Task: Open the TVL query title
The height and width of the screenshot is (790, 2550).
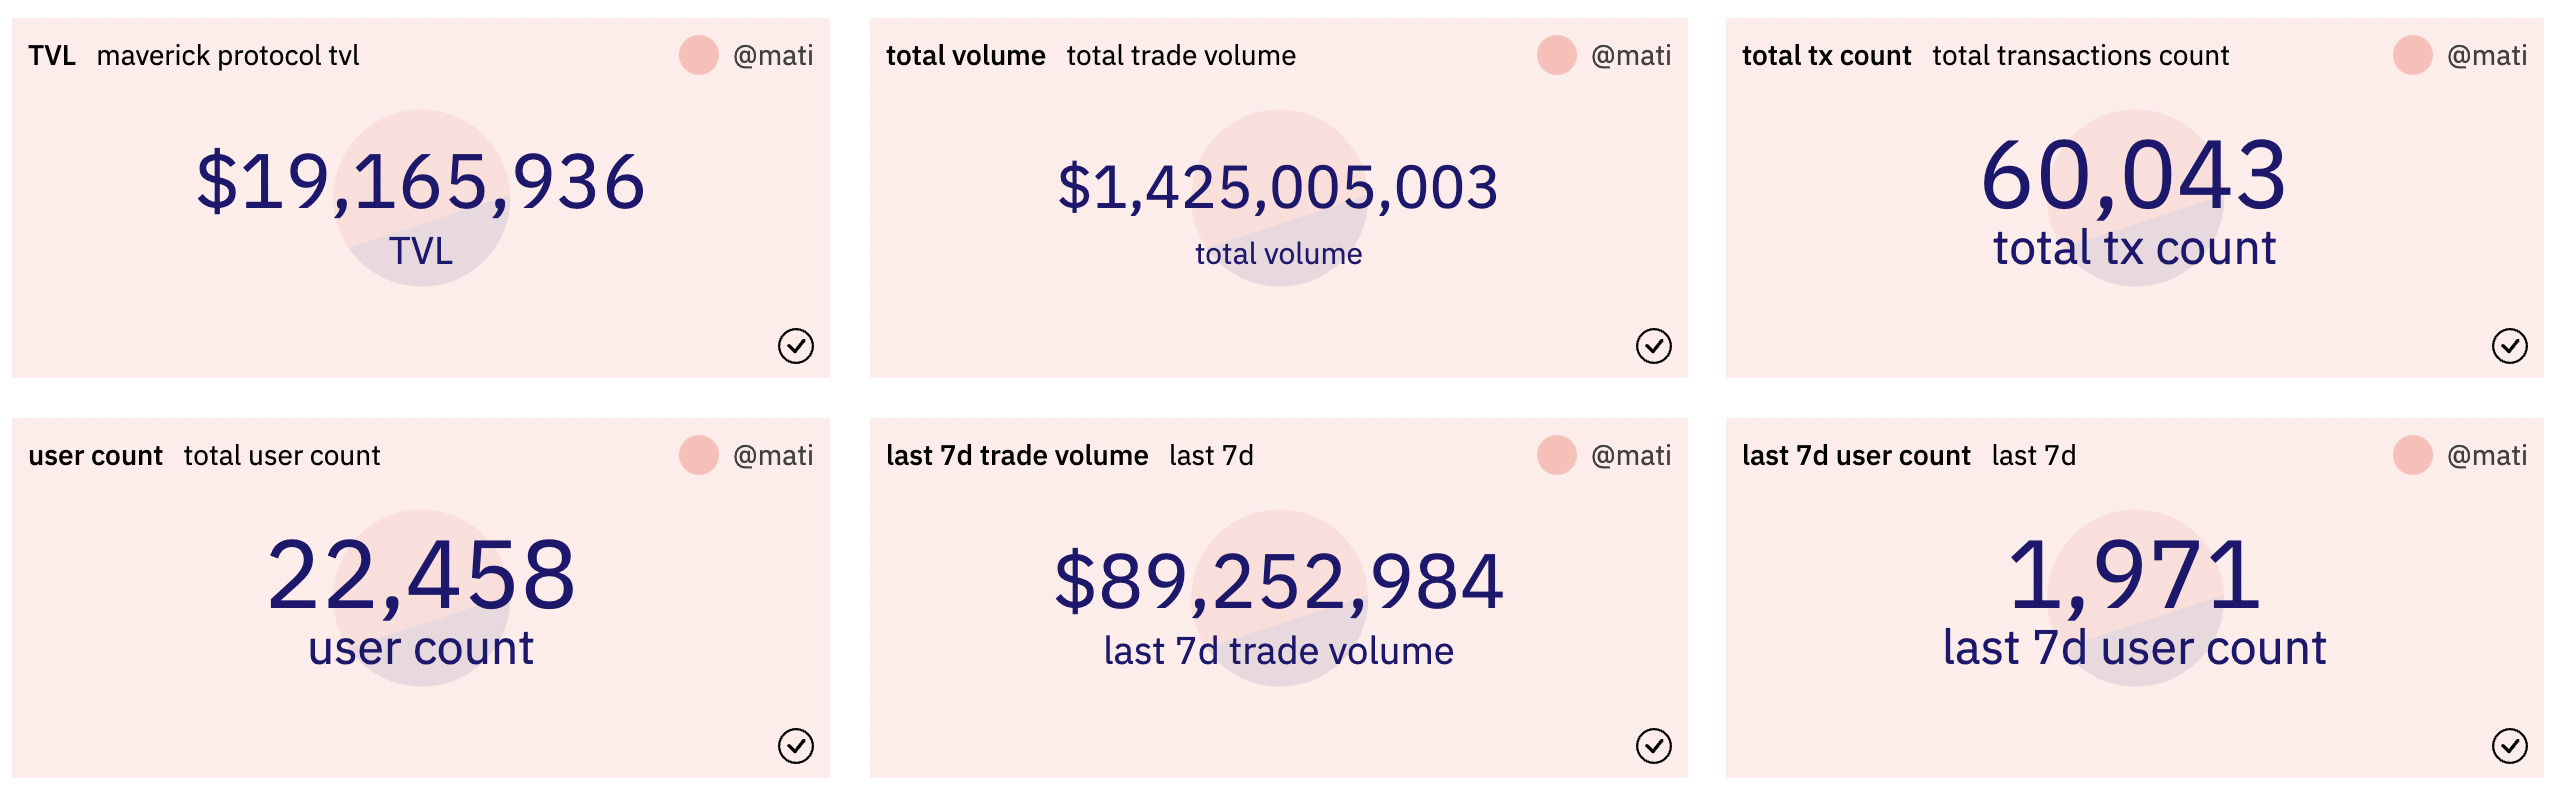Action: click(x=52, y=56)
